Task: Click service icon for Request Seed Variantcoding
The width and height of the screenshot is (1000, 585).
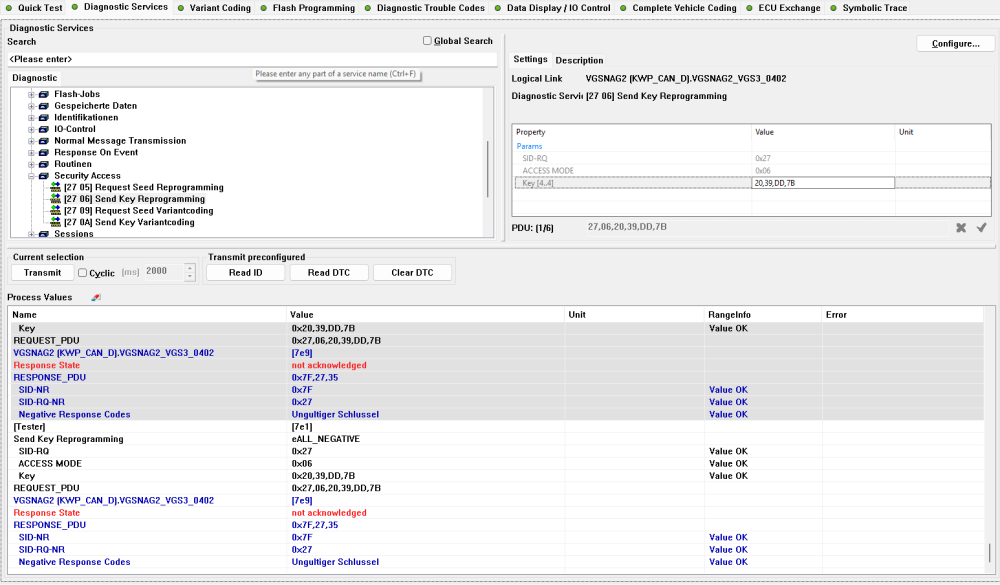Action: (55, 210)
